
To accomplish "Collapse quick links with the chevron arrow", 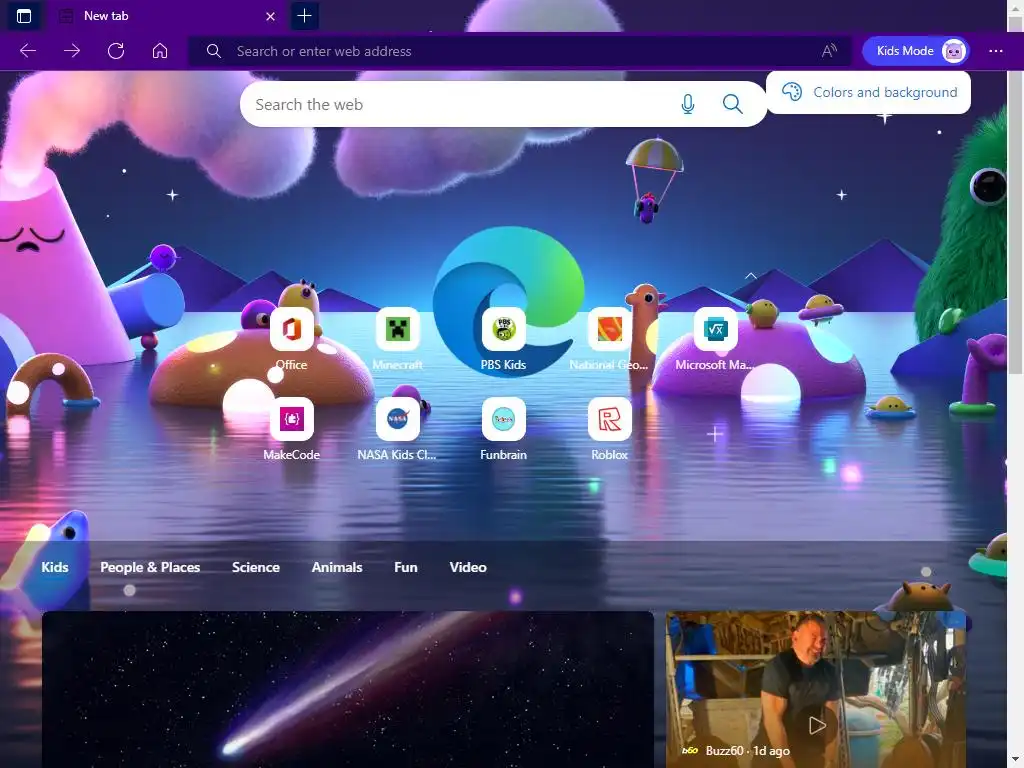I will point(750,276).
